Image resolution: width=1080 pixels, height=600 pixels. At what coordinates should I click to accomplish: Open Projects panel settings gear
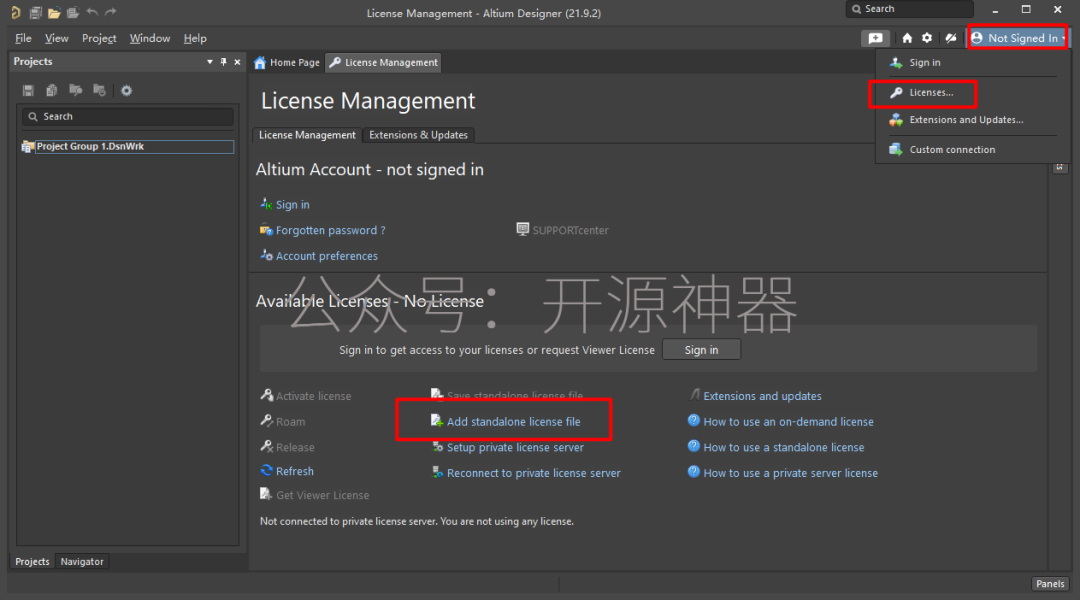127,90
